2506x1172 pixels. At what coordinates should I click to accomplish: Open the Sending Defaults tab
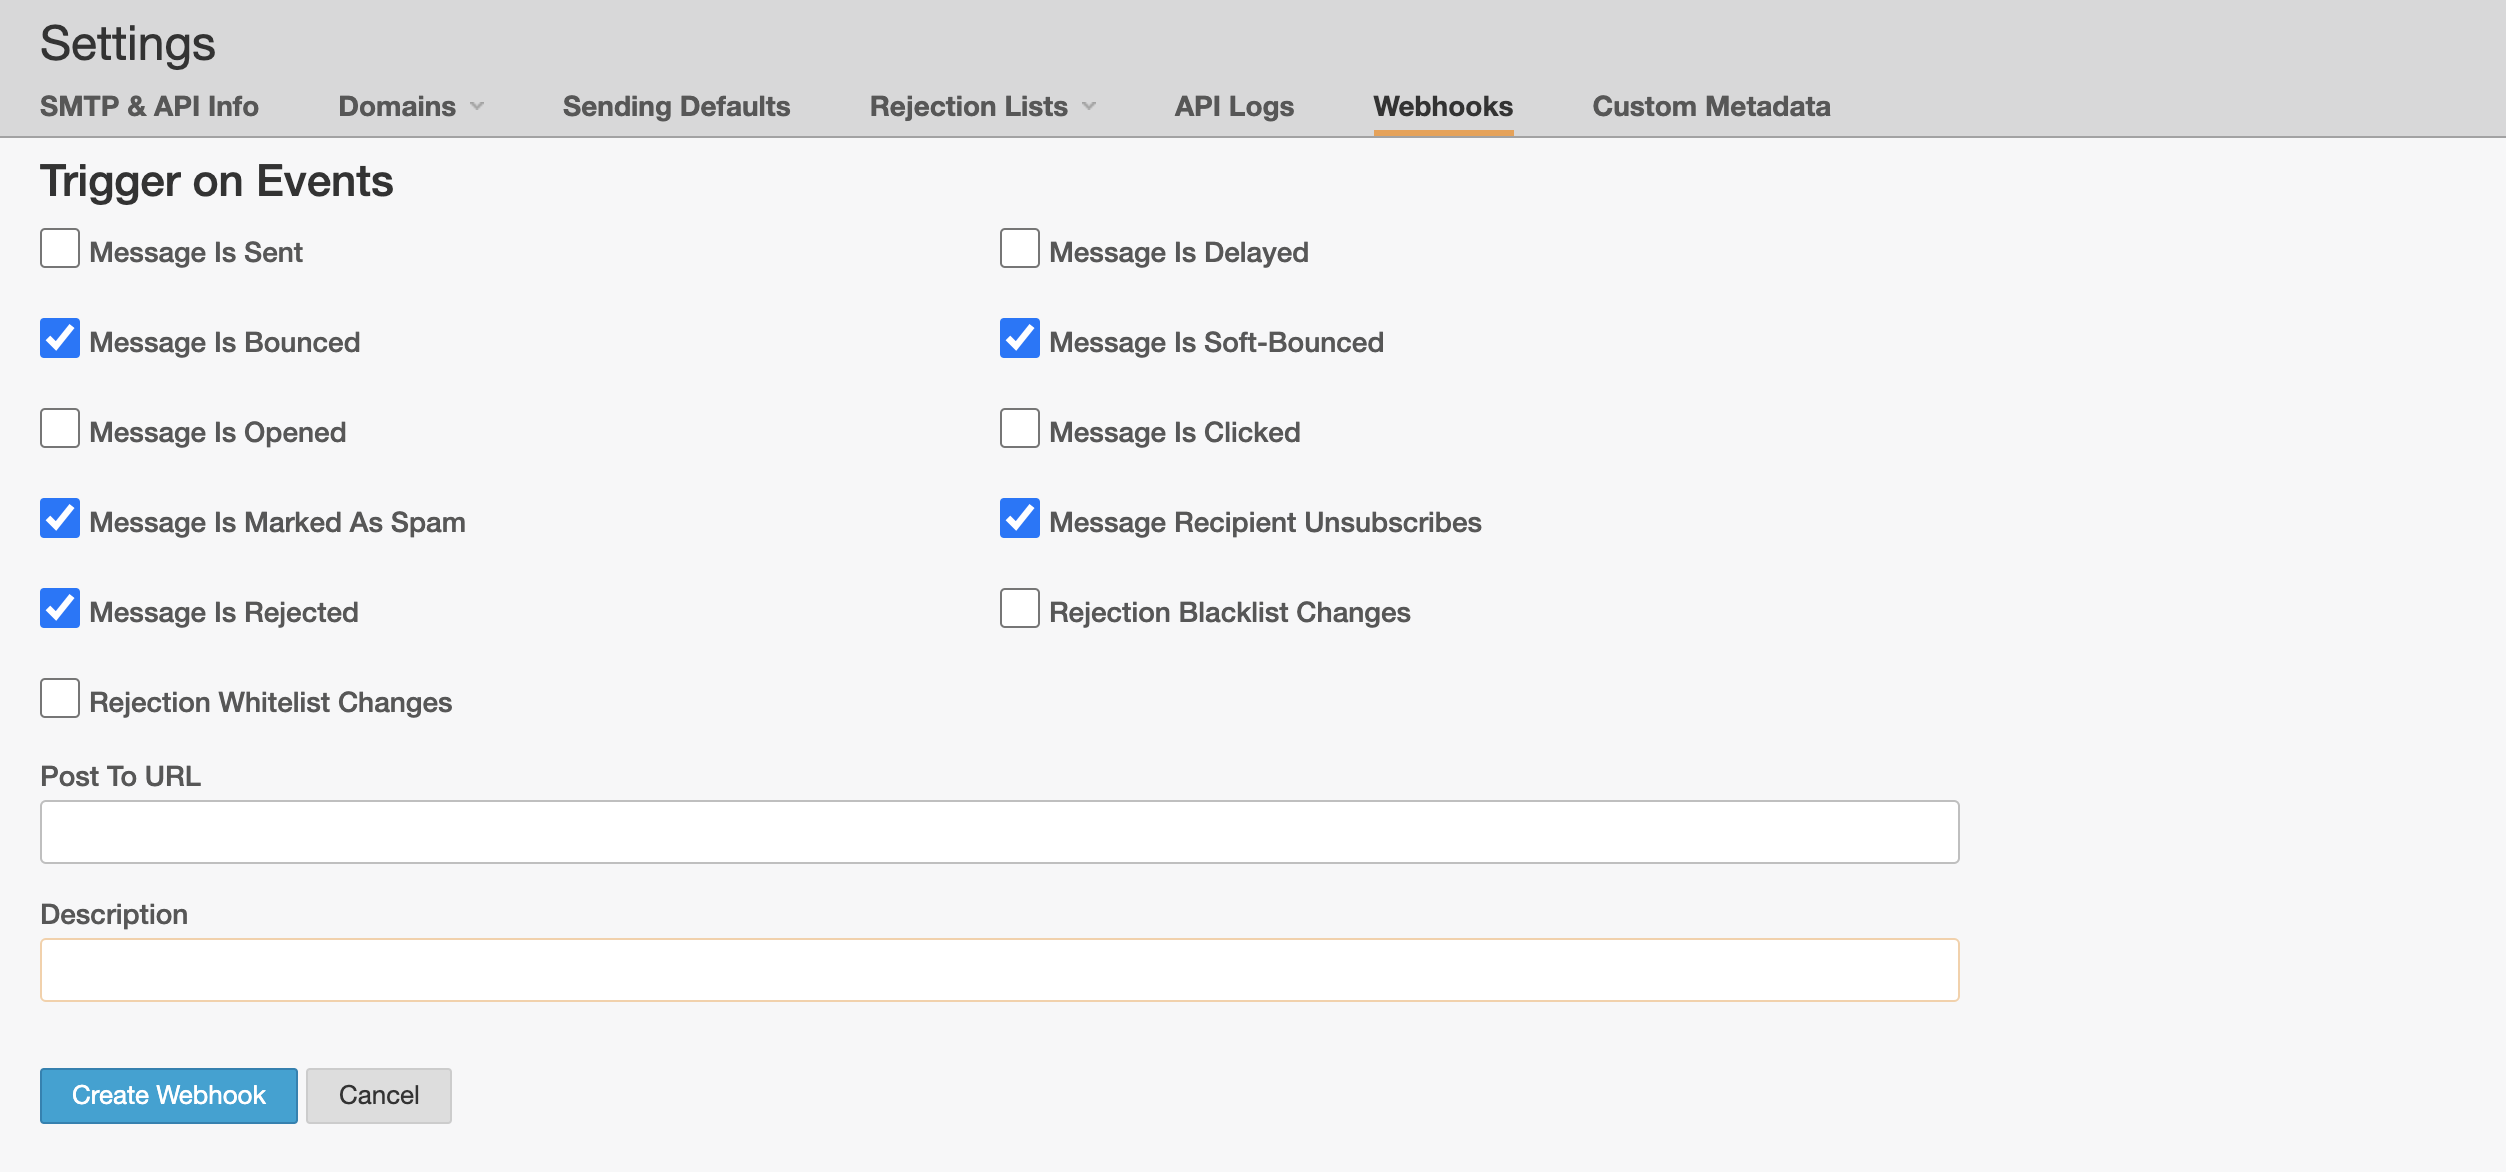point(676,107)
